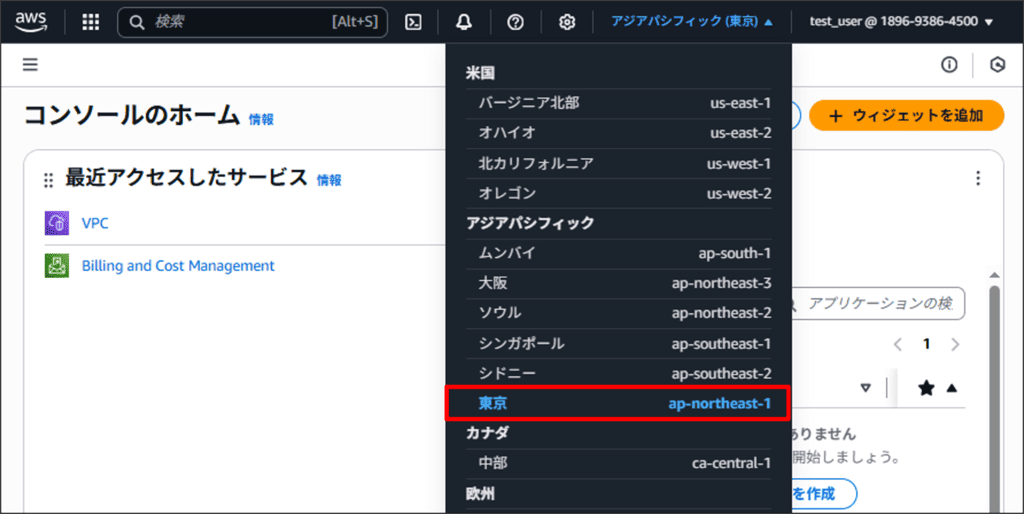Click the Billing and Cost Management icon
This screenshot has width=1024, height=514.
57,266
